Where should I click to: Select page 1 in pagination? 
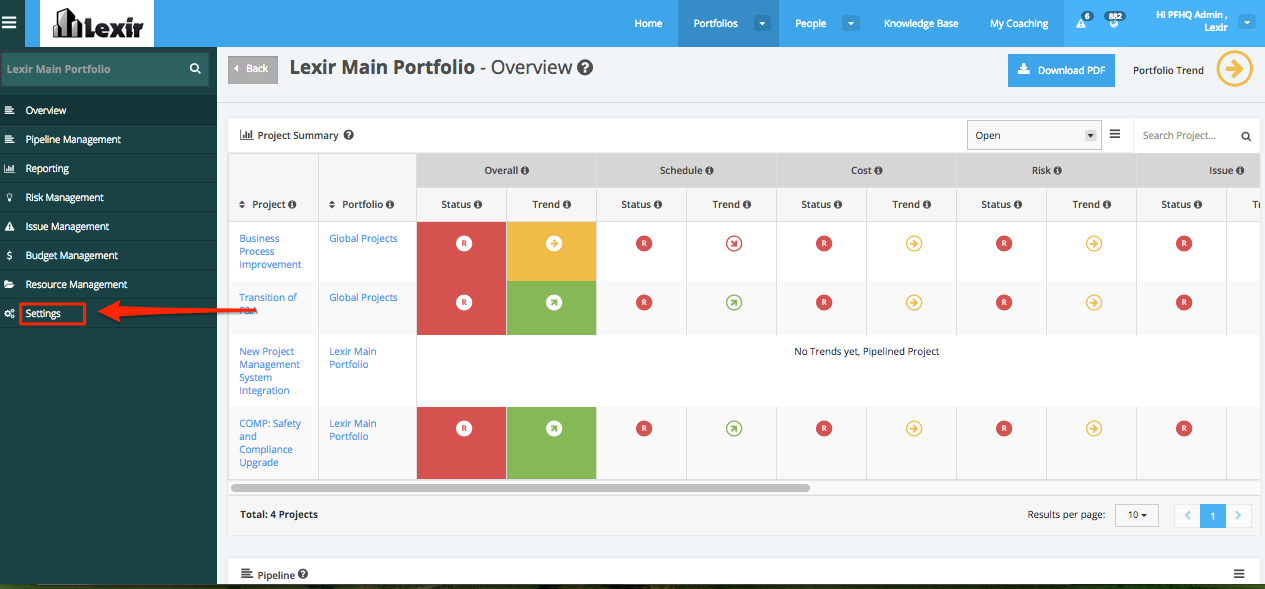pos(1213,515)
